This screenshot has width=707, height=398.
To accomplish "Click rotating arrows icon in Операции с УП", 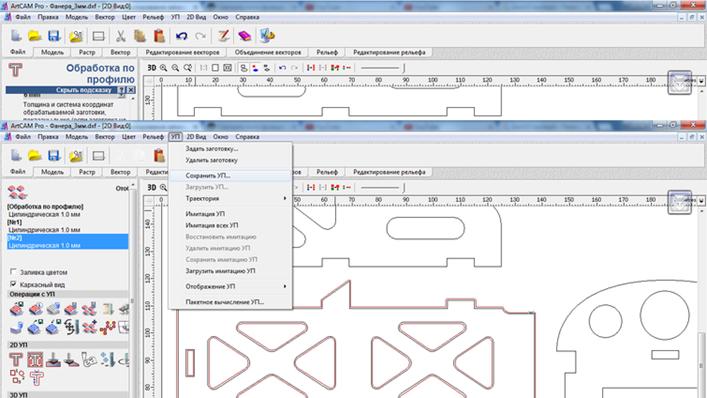I will (71, 327).
